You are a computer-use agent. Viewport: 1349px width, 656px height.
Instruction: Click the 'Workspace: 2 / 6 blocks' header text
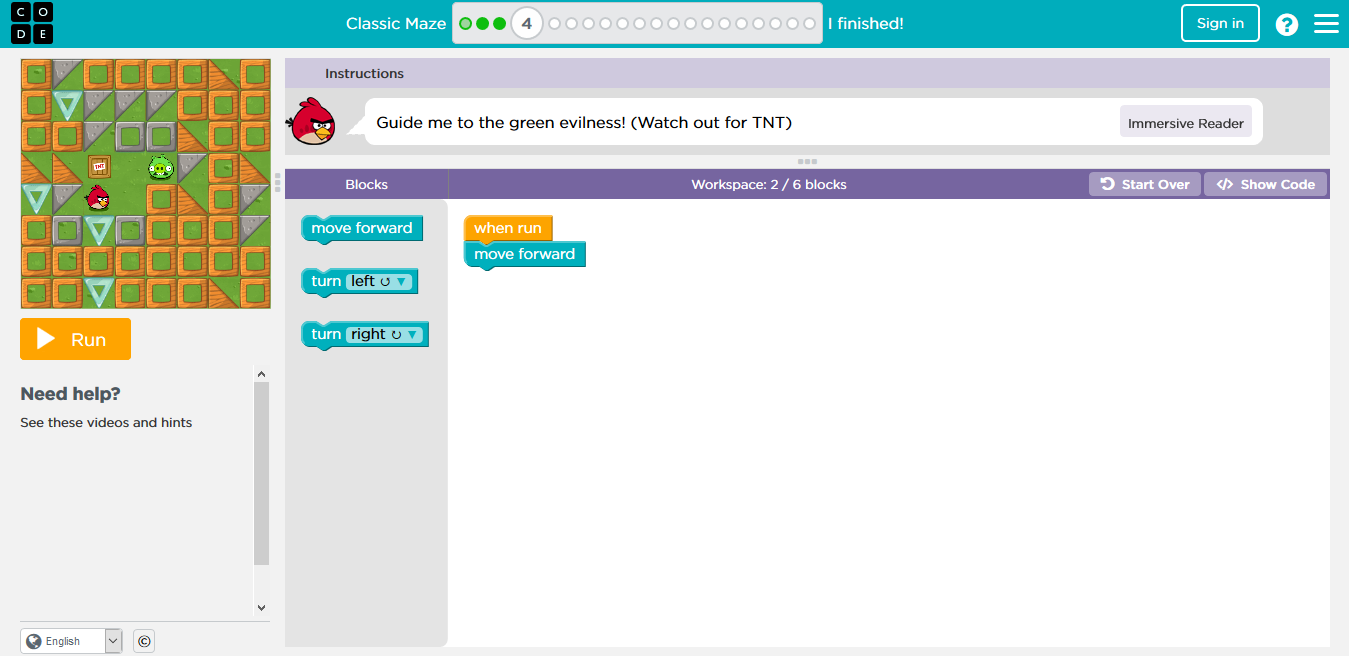pyautogui.click(x=769, y=184)
